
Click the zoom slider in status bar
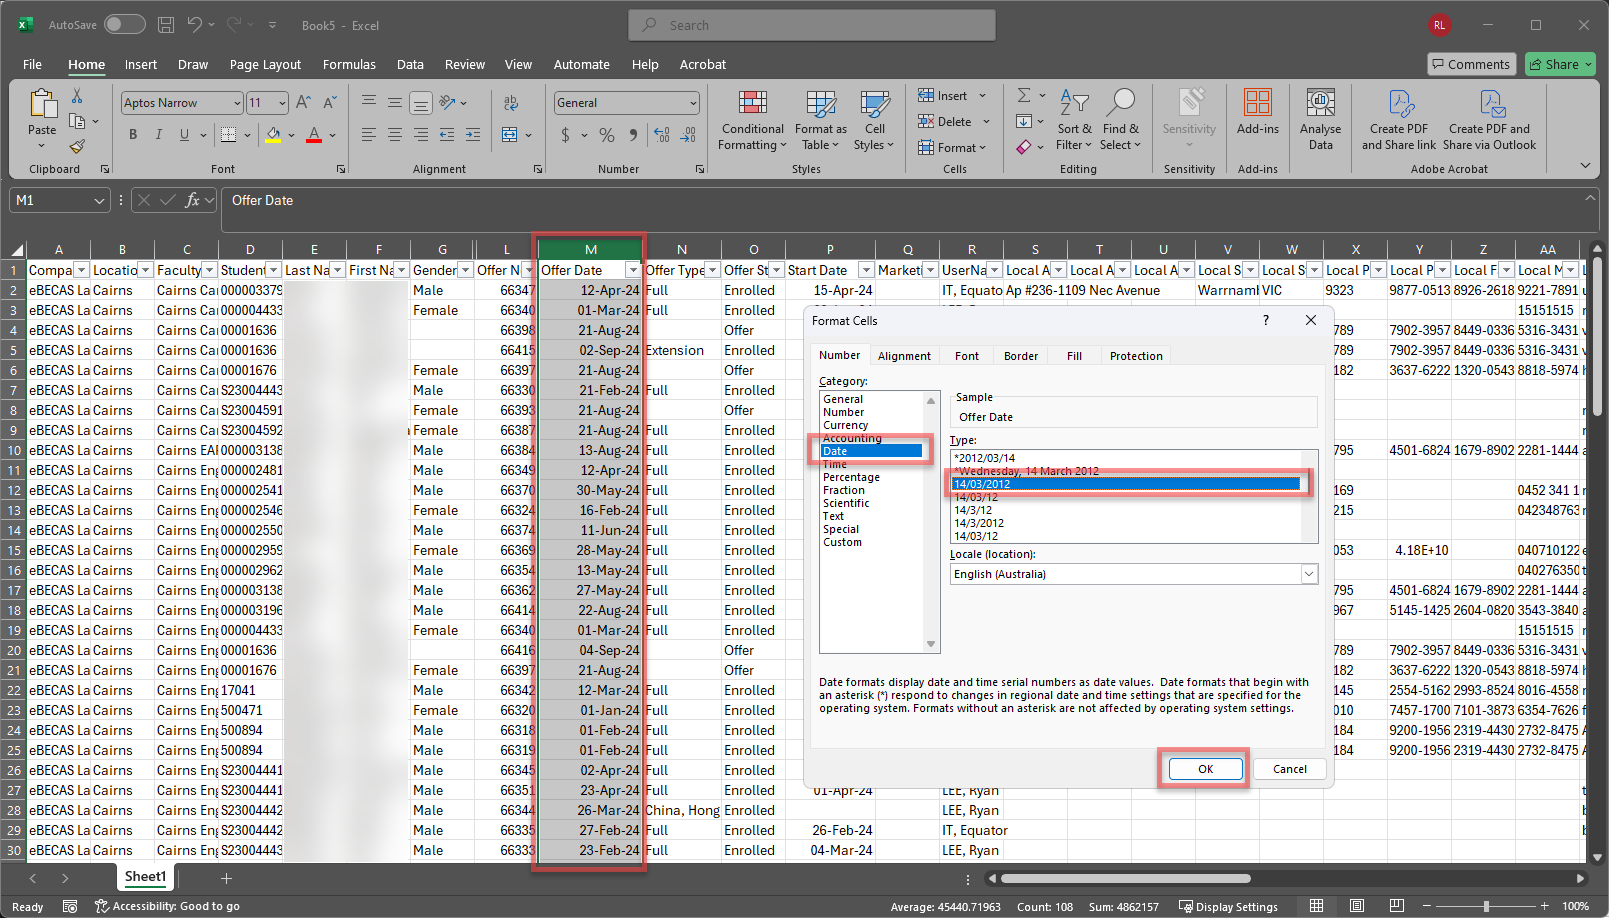(1486, 906)
